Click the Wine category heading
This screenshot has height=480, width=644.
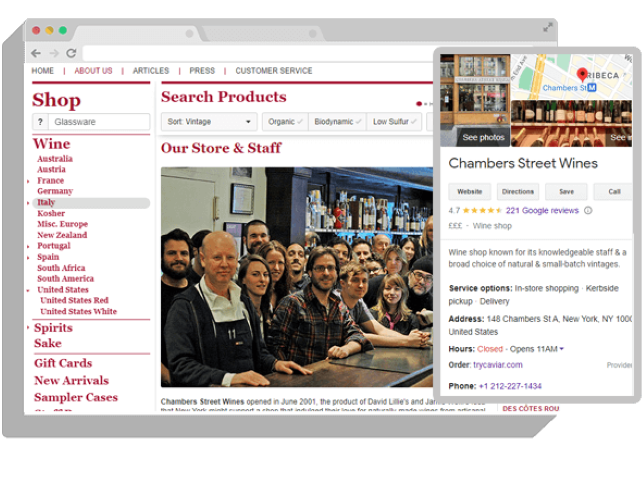pyautogui.click(x=52, y=144)
